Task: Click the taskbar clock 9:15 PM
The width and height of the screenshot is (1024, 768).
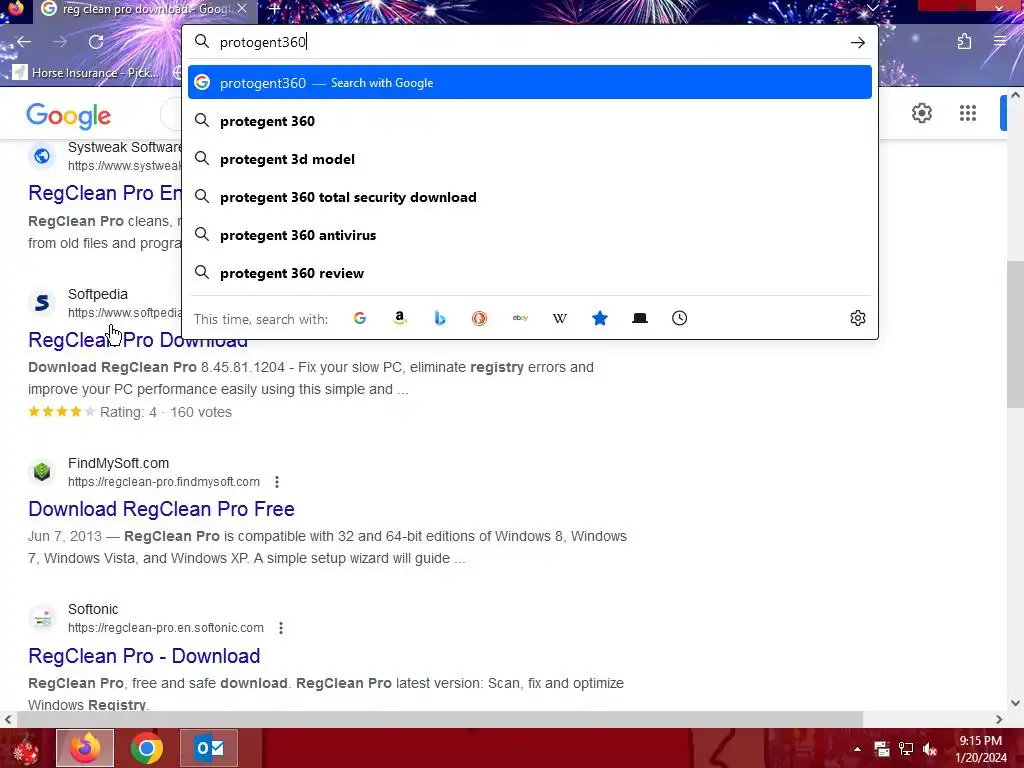Action: coord(980,741)
